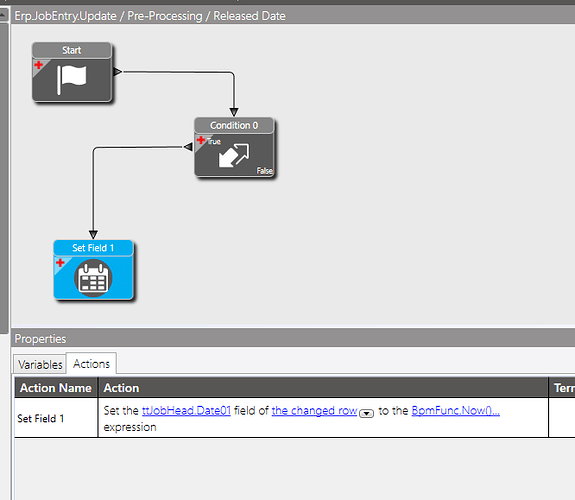Click the Action column header
This screenshot has width=575, height=500.
point(323,388)
